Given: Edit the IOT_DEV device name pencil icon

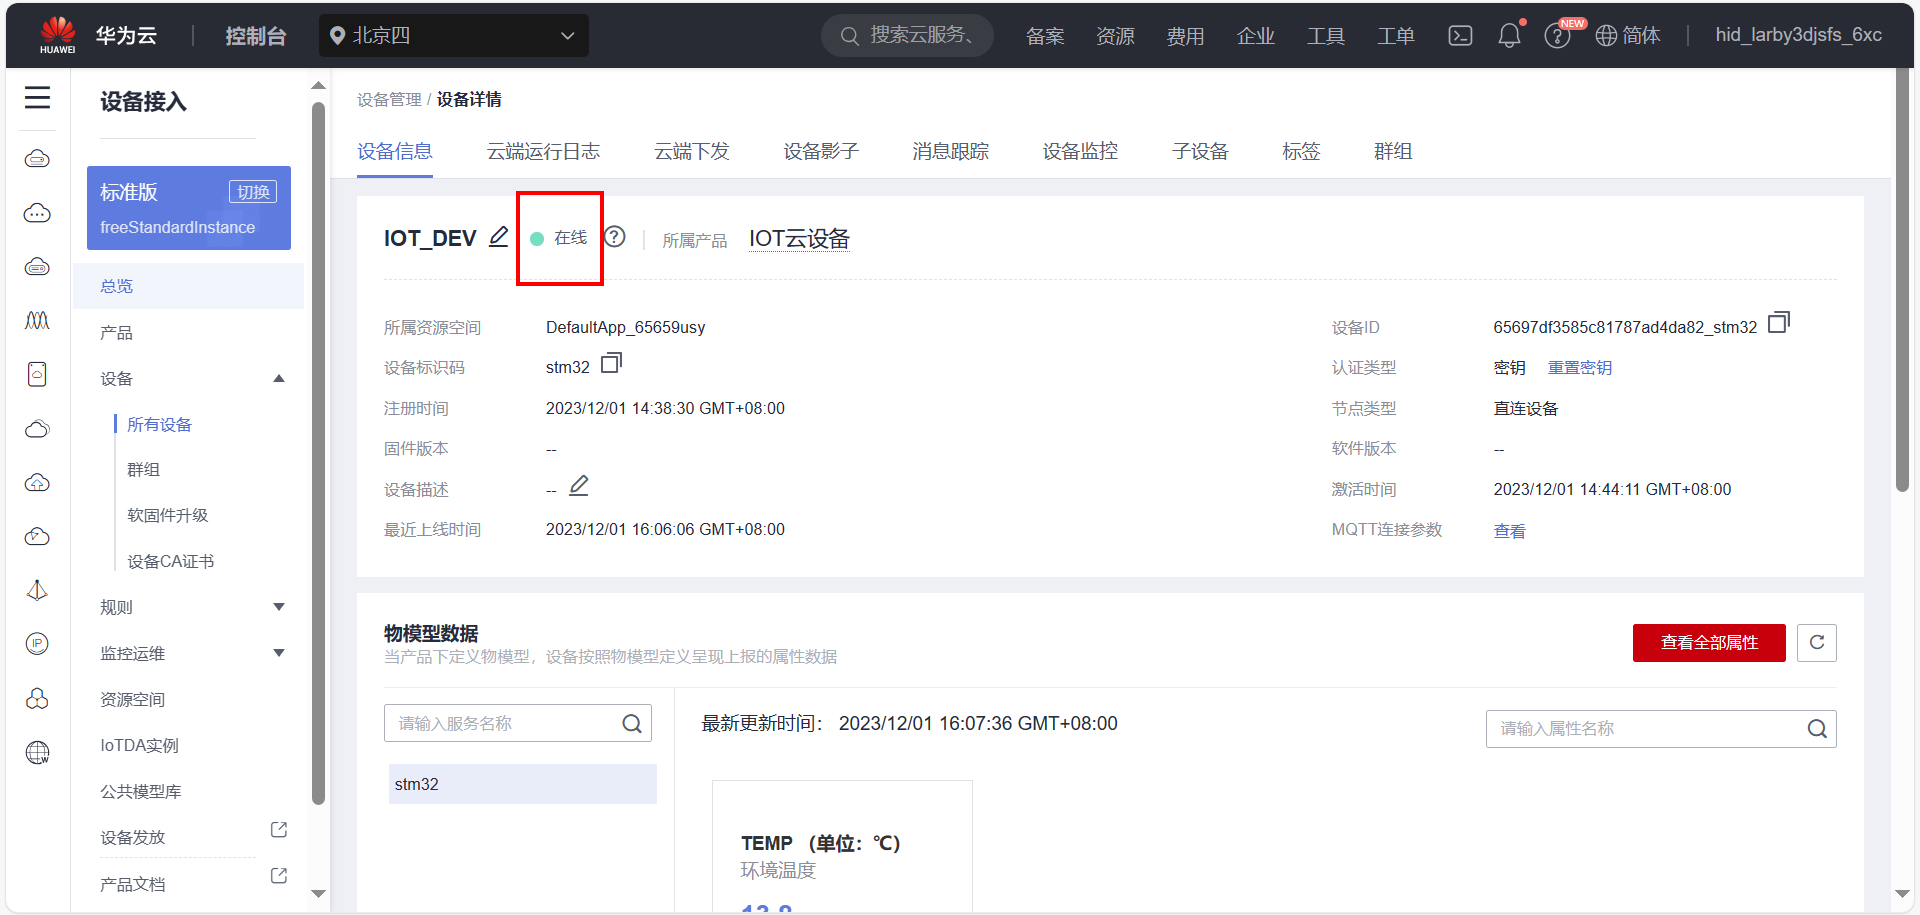Looking at the screenshot, I should click(498, 237).
